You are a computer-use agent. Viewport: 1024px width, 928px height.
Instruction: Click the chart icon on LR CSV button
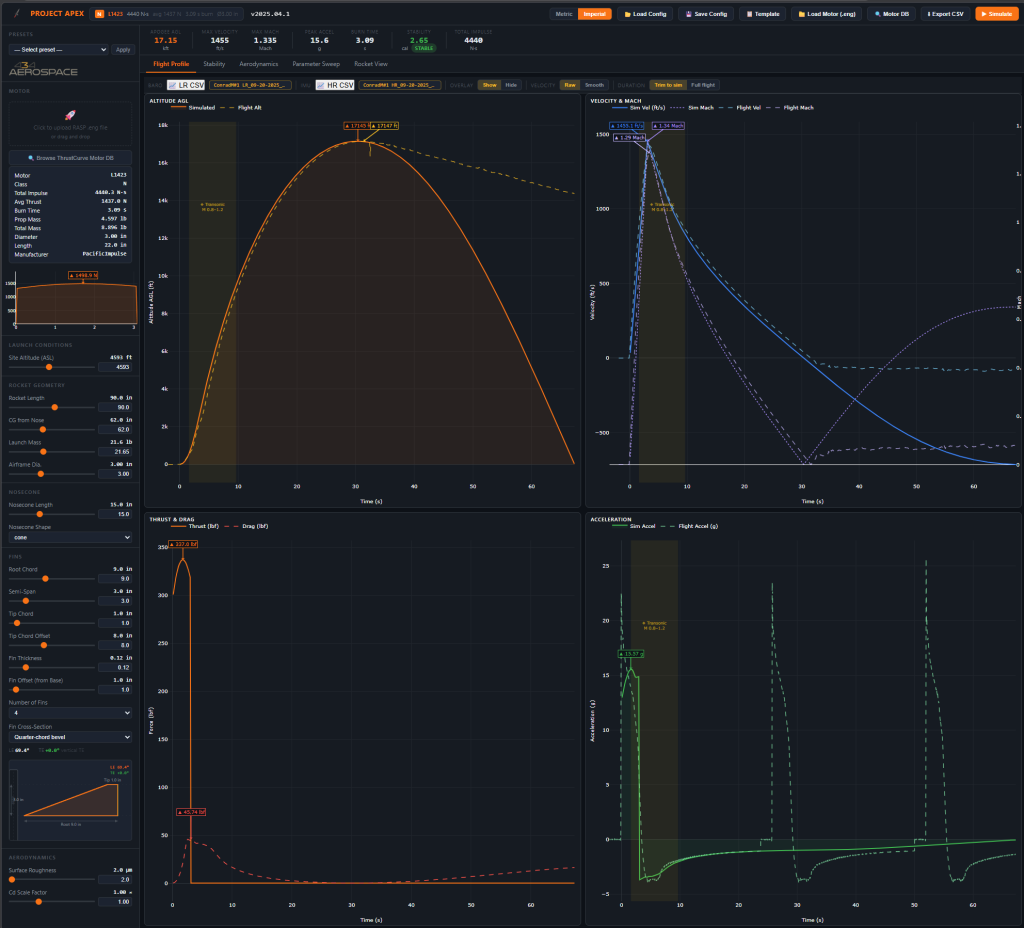click(172, 85)
